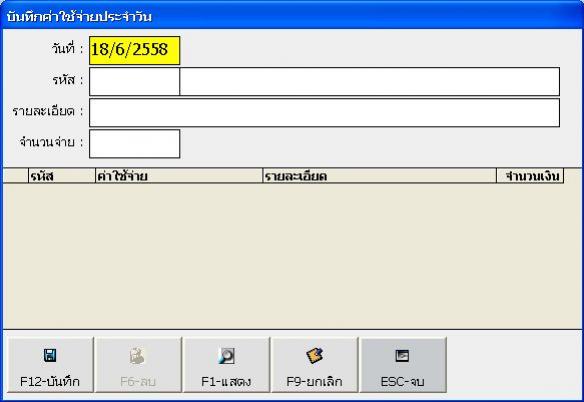Click the blank row-selector header cell
Viewport: 584px width, 402px height.
(16, 176)
